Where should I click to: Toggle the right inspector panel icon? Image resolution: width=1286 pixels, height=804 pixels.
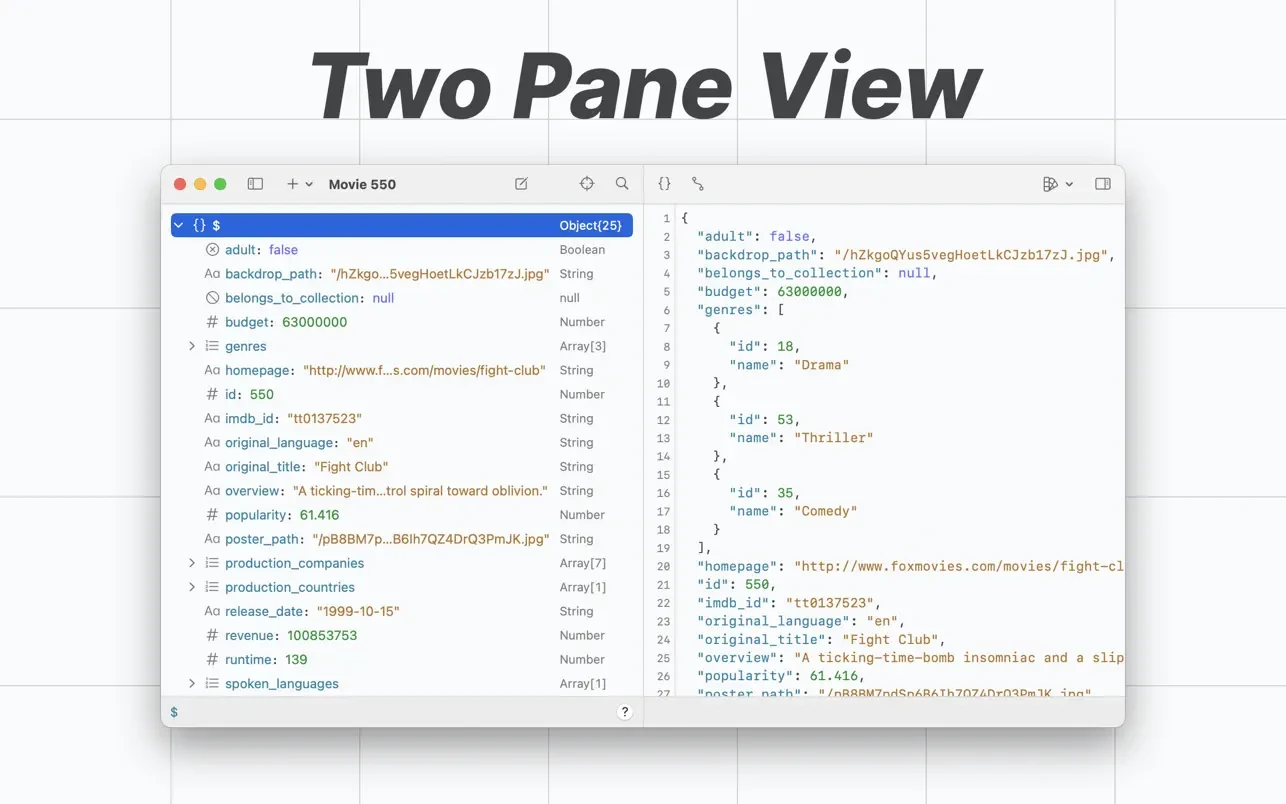pos(1103,184)
